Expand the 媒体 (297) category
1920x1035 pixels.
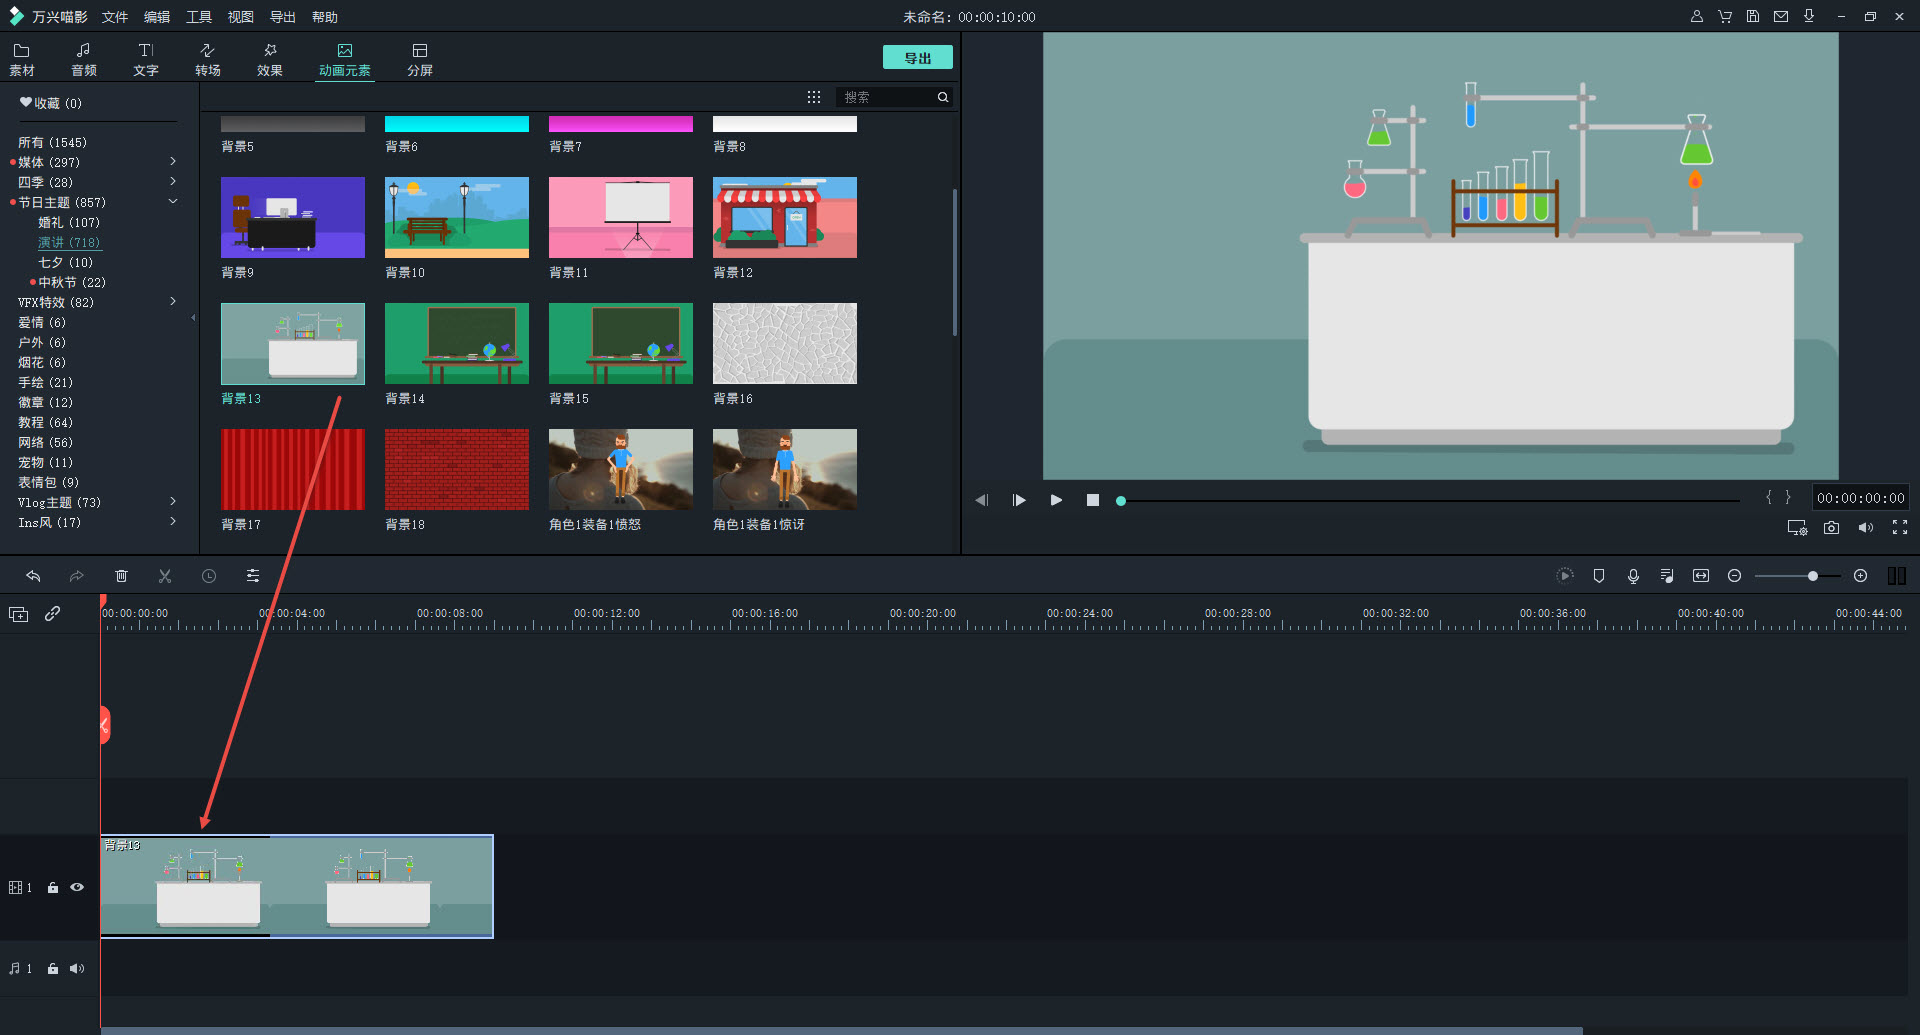click(x=173, y=162)
